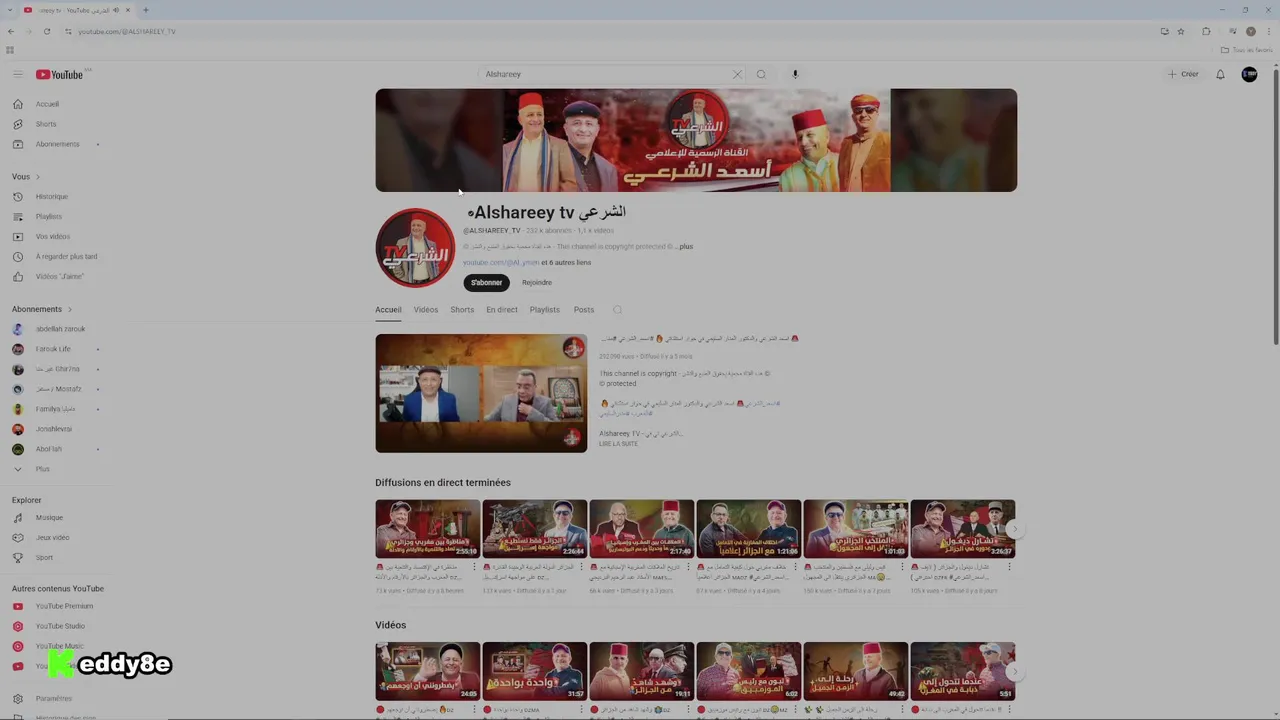Open AboFlah subscription channel
Image resolution: width=1280 pixels, height=720 pixels.
[x=49, y=449]
